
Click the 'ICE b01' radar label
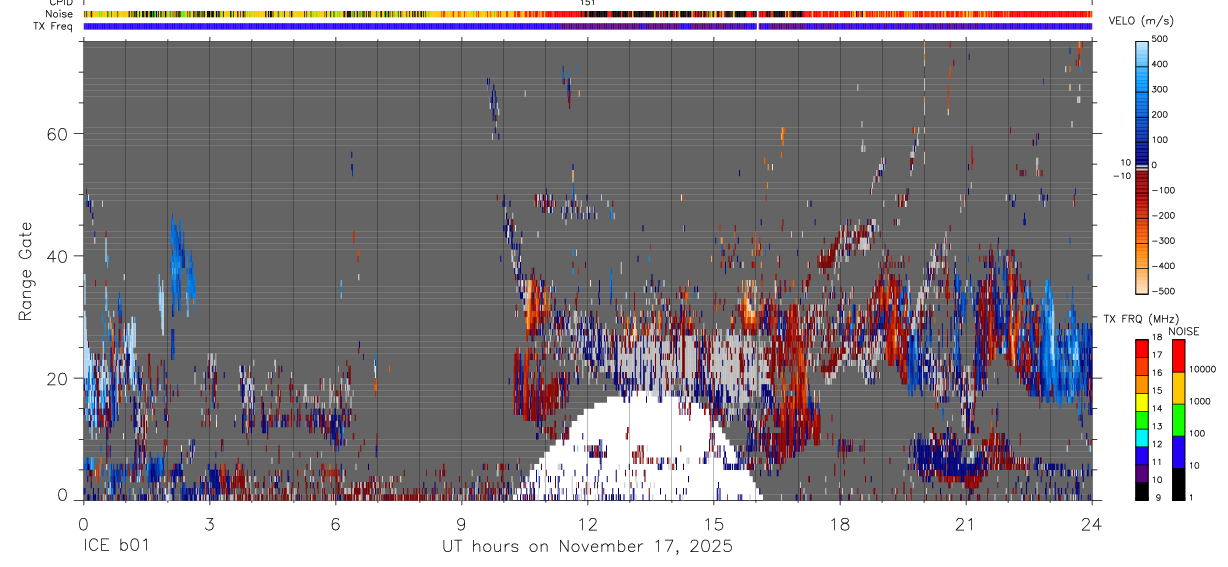coord(115,547)
